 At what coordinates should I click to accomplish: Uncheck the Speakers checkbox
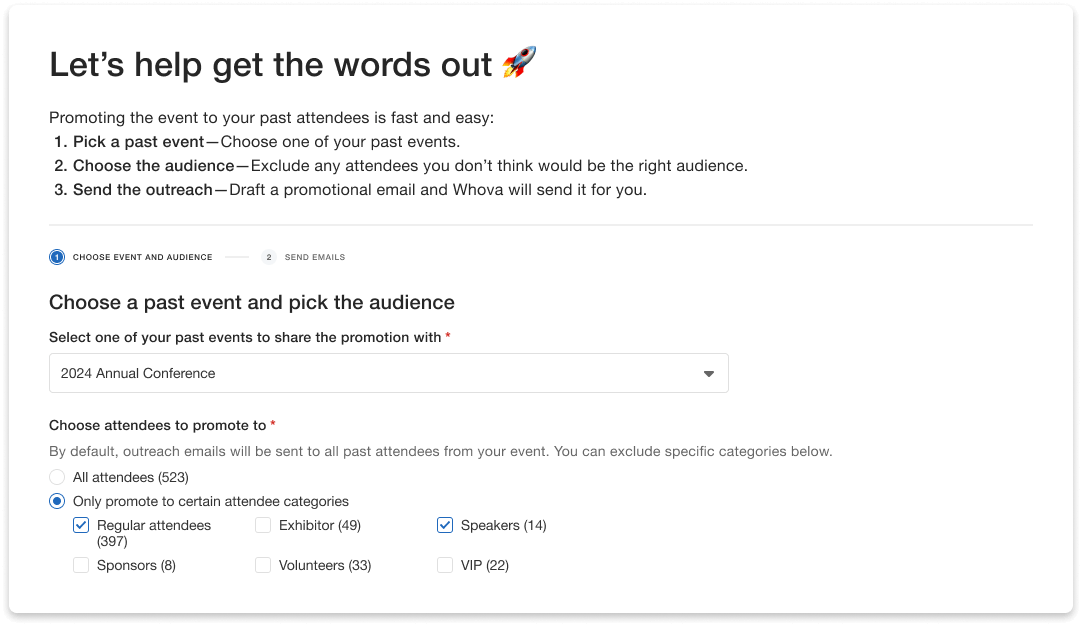click(445, 525)
